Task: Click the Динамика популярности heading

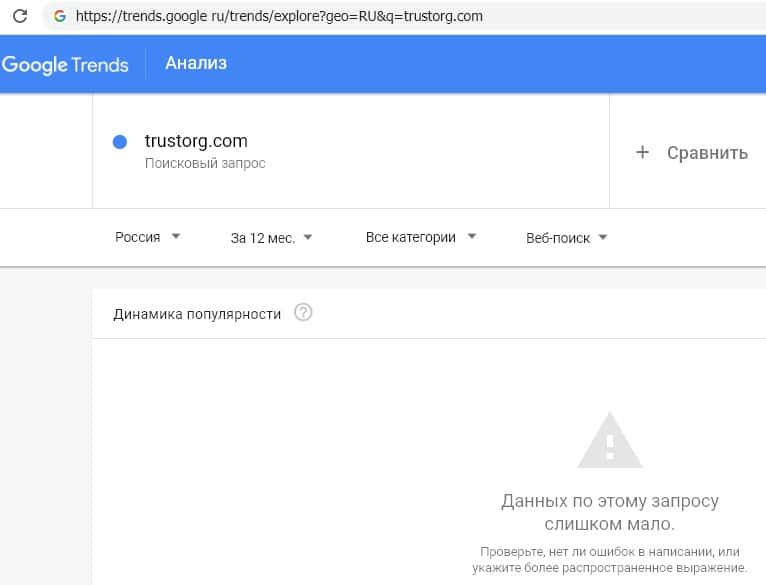Action: 197,313
